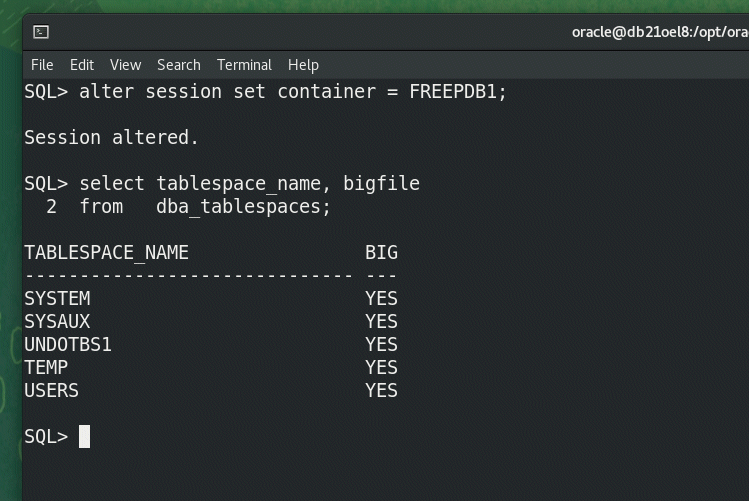This screenshot has height=501, width=749.
Task: Click the USERS tablespace name
Action: [x=52, y=390]
